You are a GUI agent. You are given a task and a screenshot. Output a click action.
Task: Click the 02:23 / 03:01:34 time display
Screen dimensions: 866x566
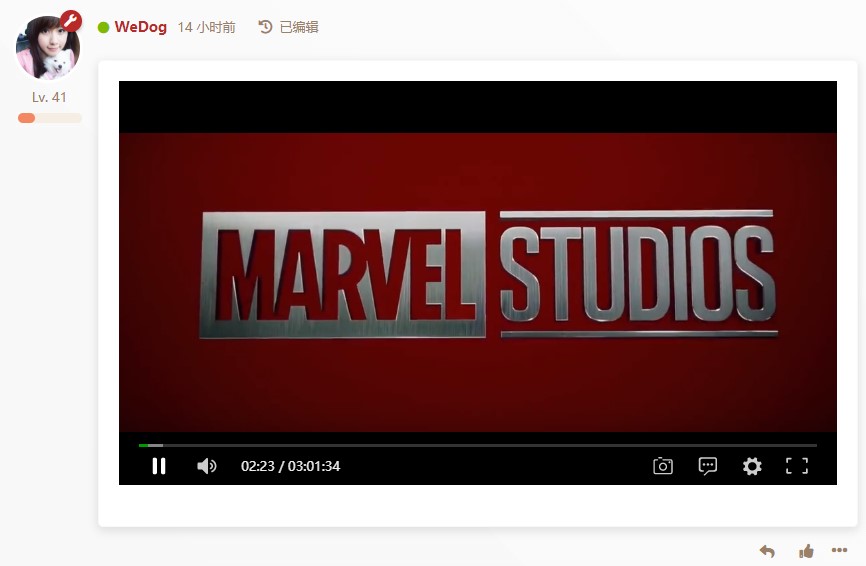[x=291, y=466]
